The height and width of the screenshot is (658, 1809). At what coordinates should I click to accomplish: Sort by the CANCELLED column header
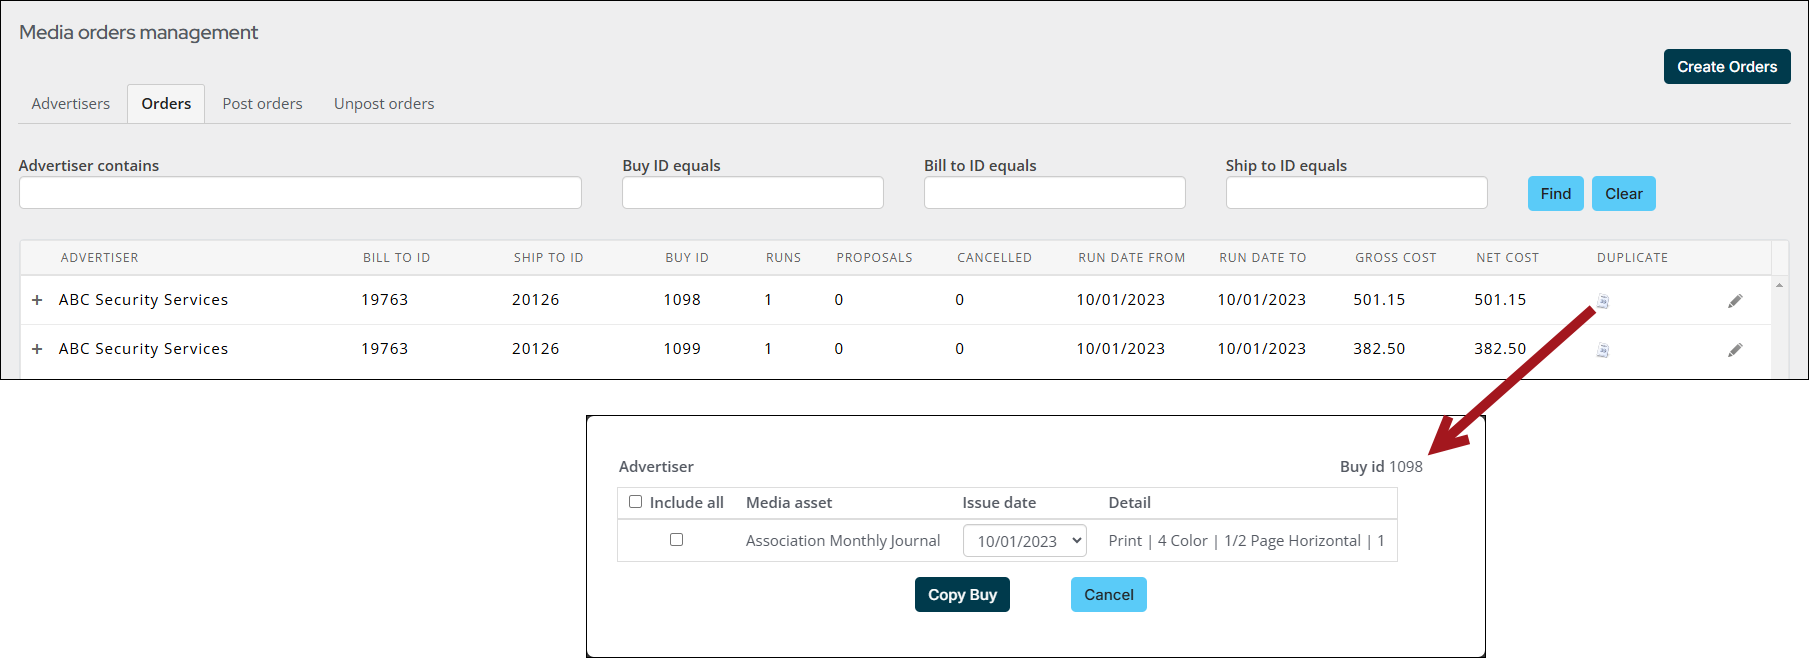995,258
